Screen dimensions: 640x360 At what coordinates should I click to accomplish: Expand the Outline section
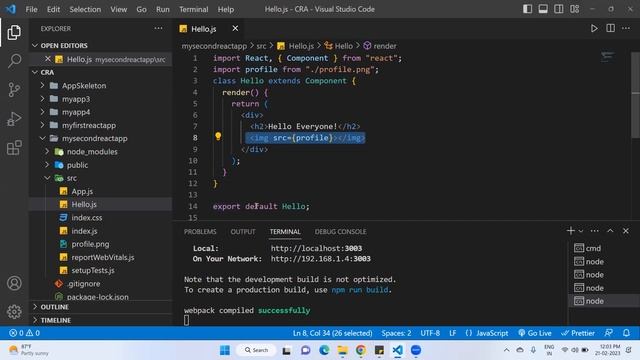[35, 307]
